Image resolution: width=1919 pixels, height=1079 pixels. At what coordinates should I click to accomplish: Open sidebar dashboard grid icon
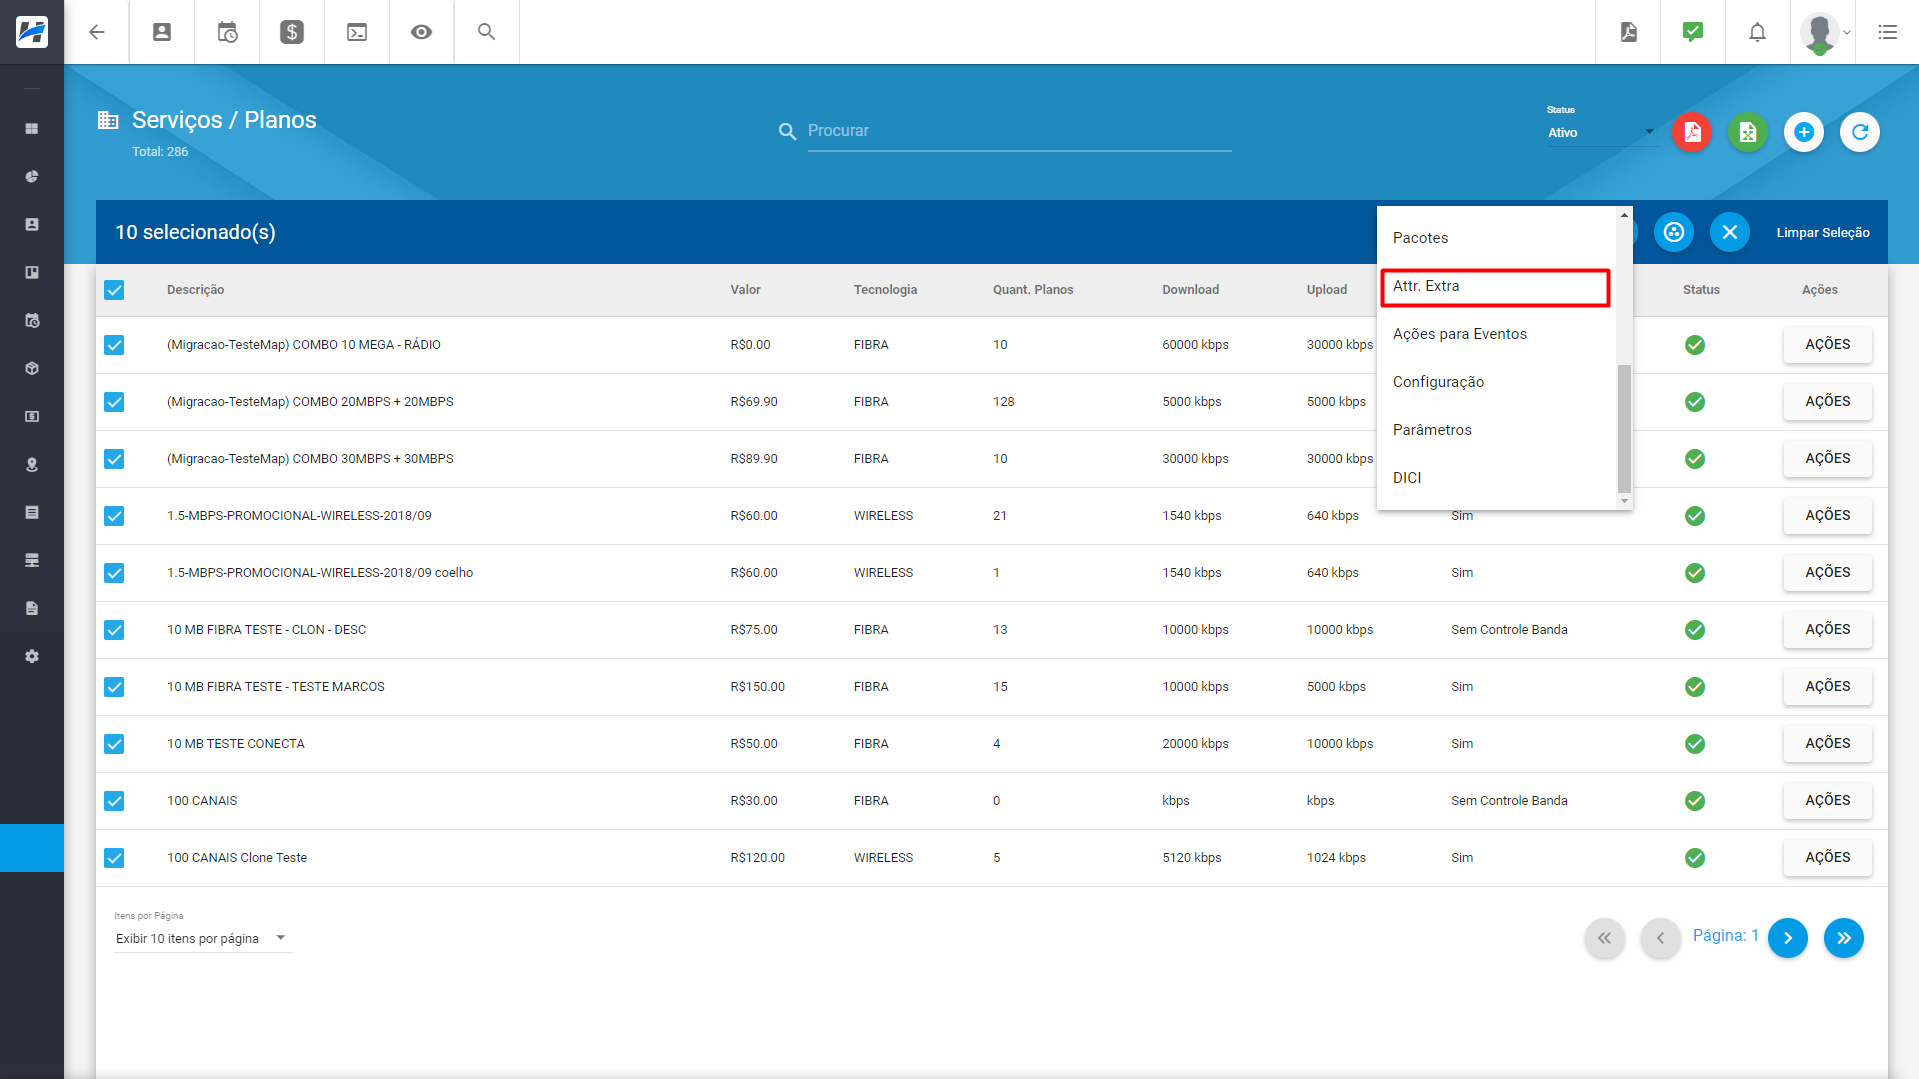[x=32, y=129]
